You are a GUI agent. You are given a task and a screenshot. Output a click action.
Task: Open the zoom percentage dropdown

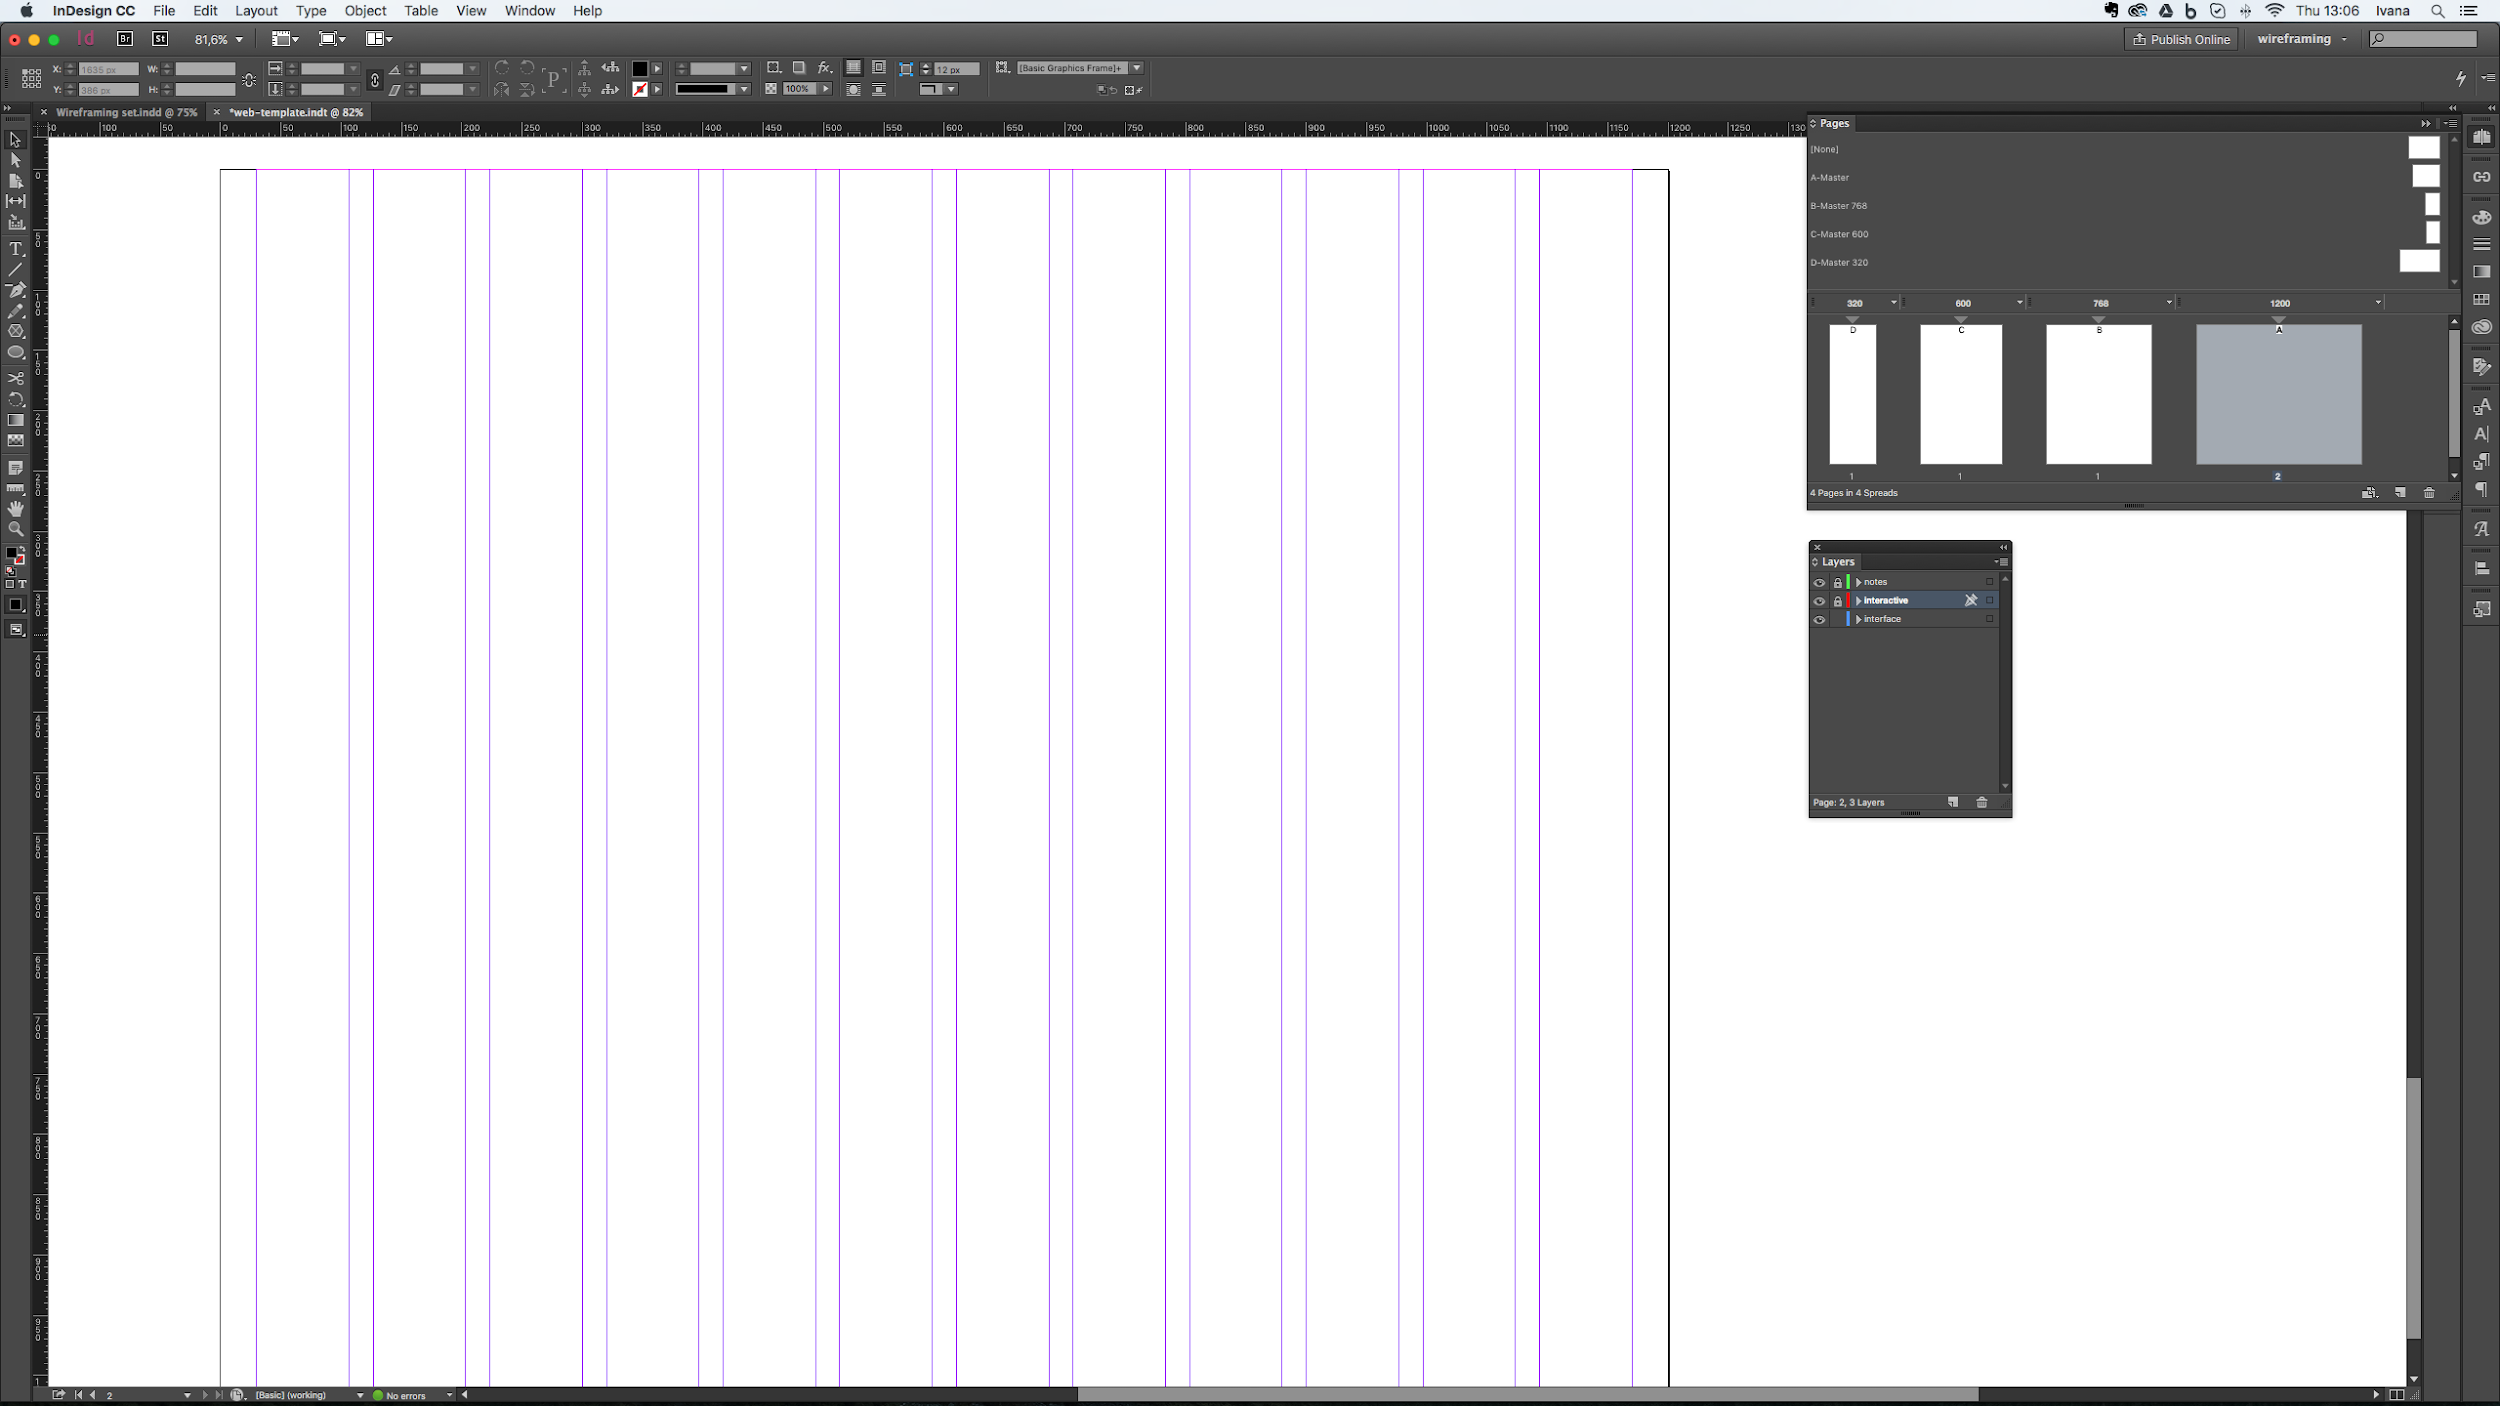239,39
